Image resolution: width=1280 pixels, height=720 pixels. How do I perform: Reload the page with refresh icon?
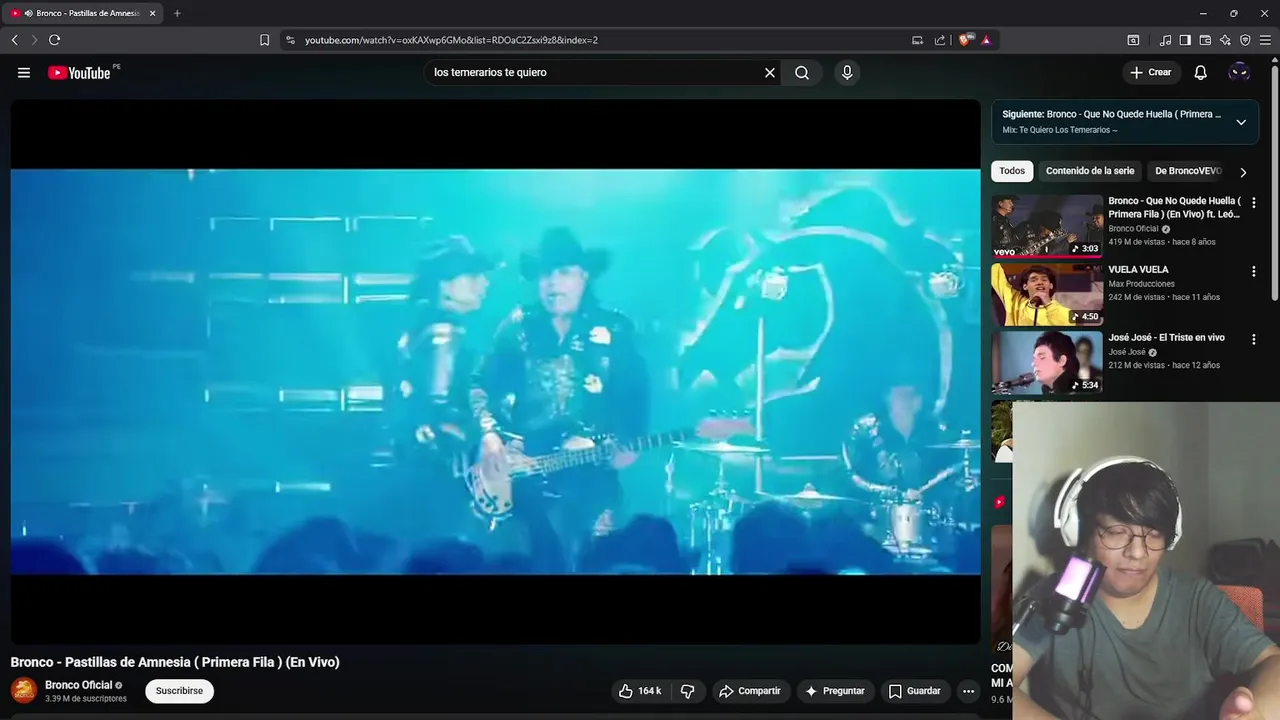(x=54, y=40)
